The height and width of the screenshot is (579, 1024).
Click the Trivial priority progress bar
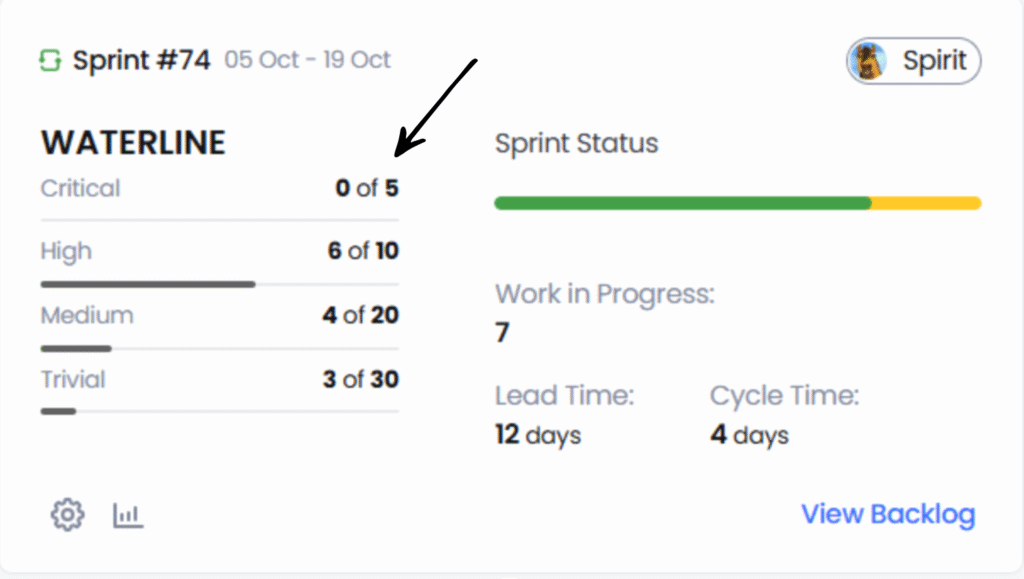(58, 411)
